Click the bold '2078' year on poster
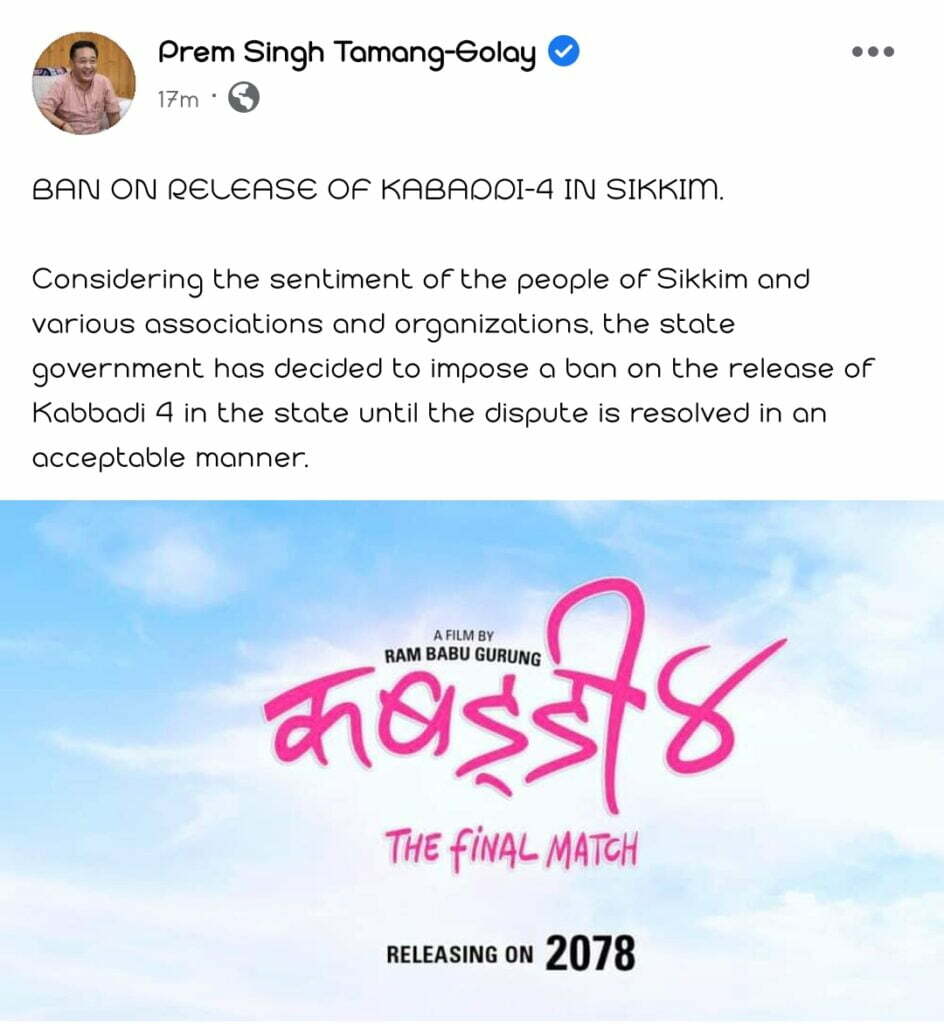Screen dimensions: 944x1024 point(590,953)
